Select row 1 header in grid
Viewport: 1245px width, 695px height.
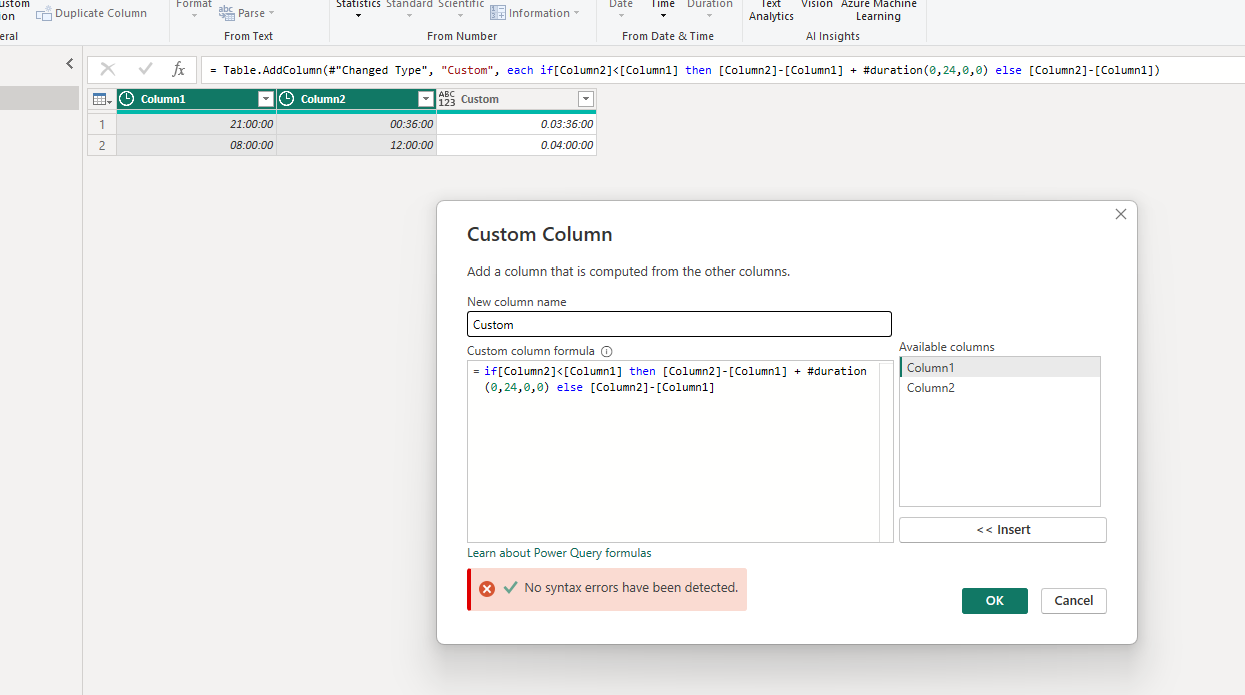(102, 125)
